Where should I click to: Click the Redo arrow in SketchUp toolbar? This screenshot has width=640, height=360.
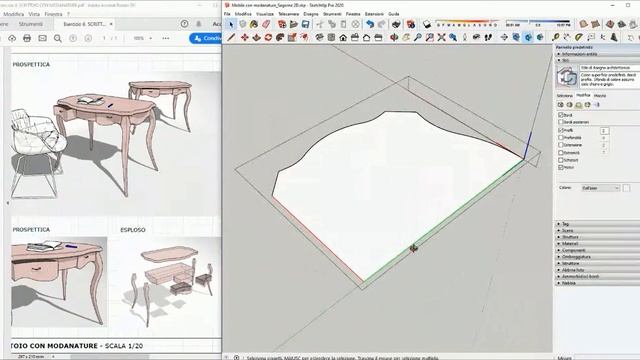[382, 24]
